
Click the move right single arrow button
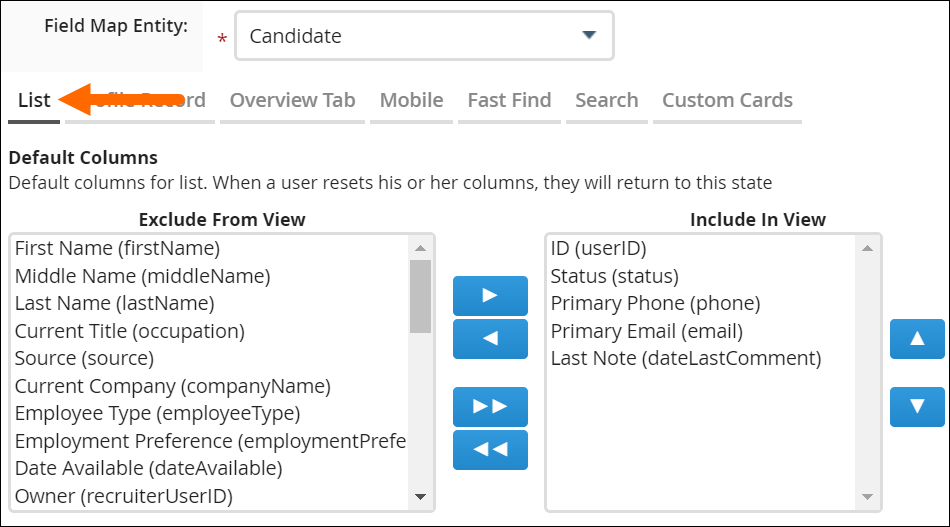click(490, 295)
